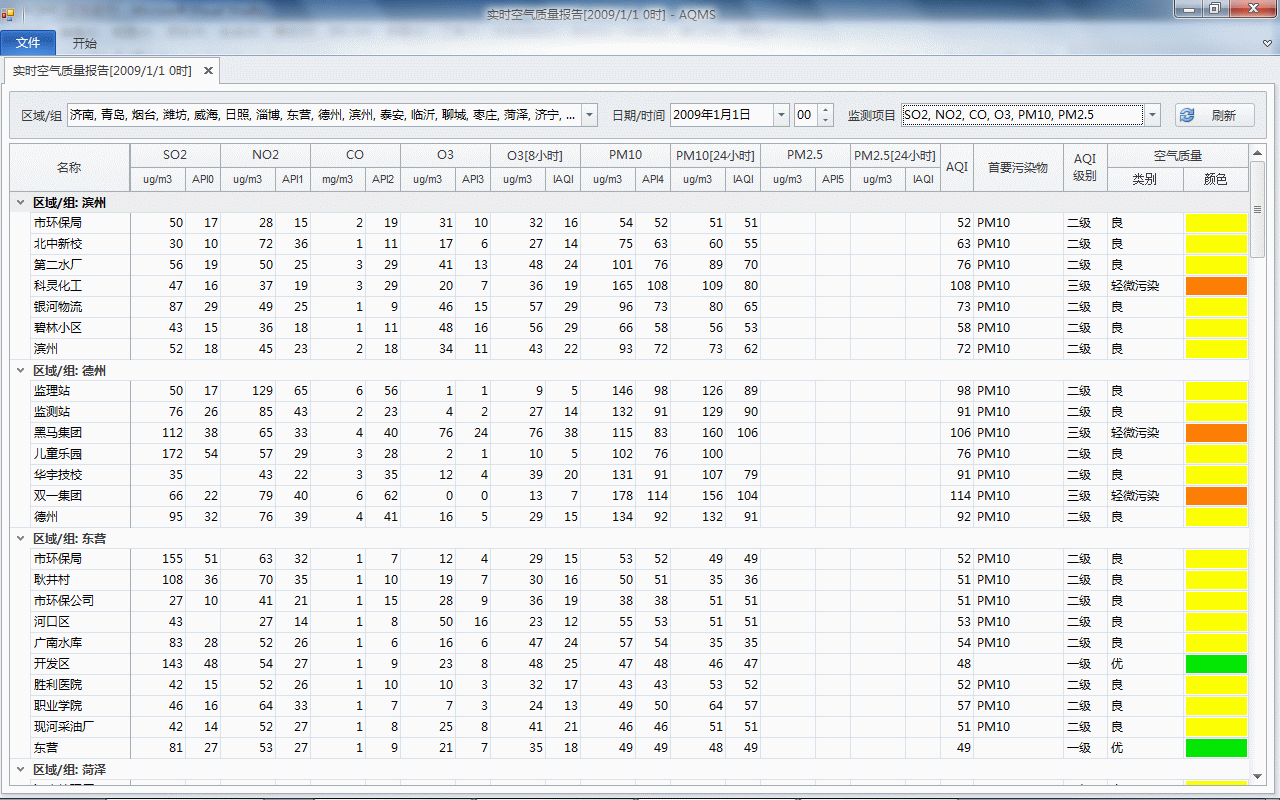
Task: Click the AQI 级别 column header
Action: point(1085,167)
